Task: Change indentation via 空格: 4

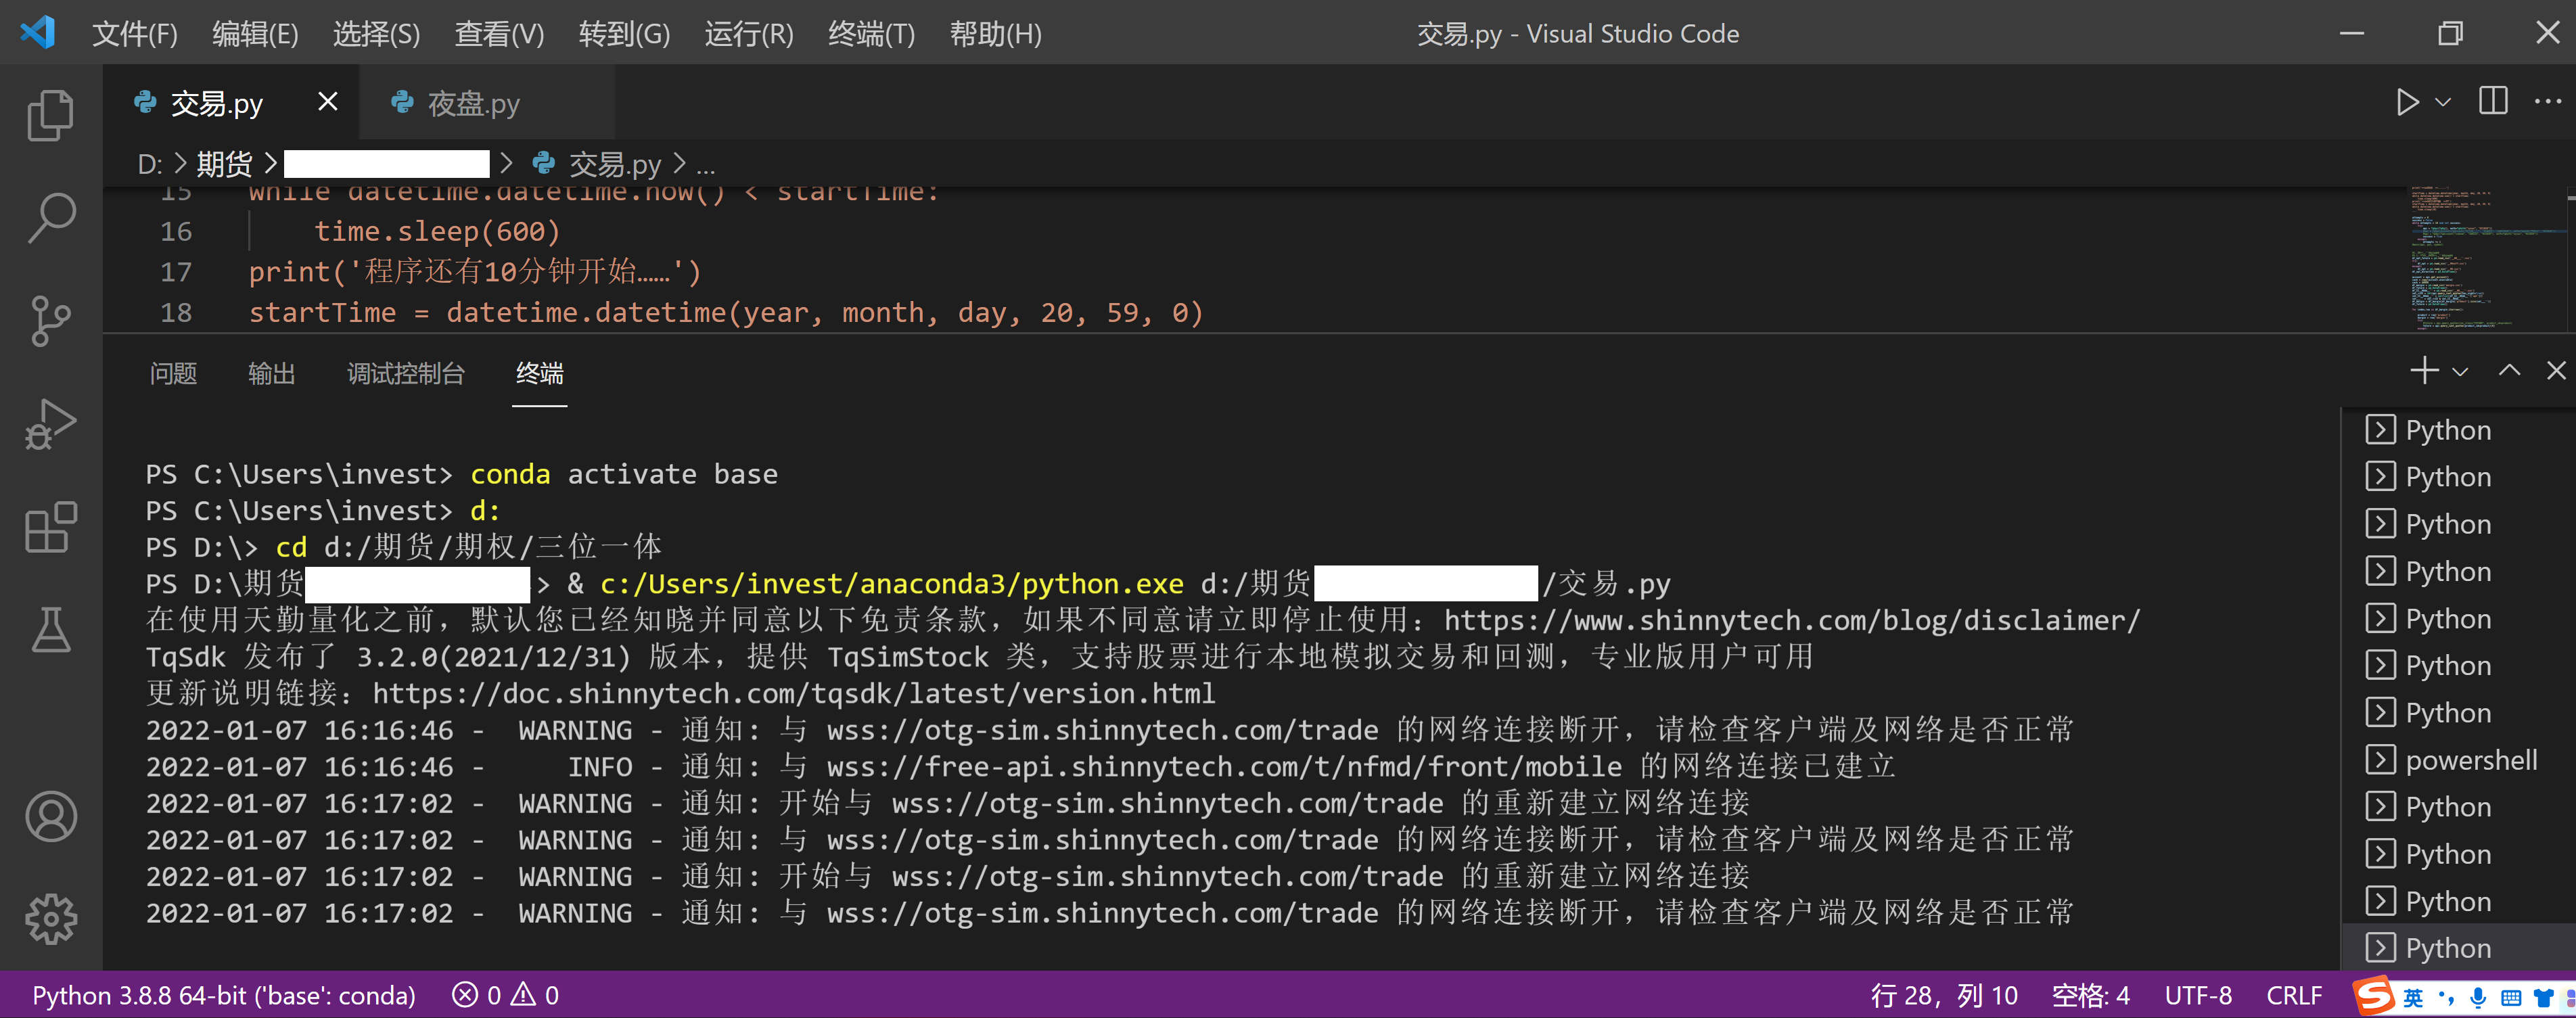Action: click(2090, 995)
